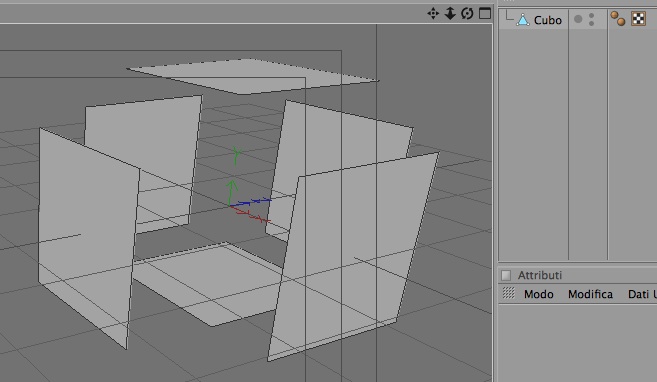The width and height of the screenshot is (657, 382).
Task: Click the Cubo Phong tag icon
Action: tap(618, 19)
